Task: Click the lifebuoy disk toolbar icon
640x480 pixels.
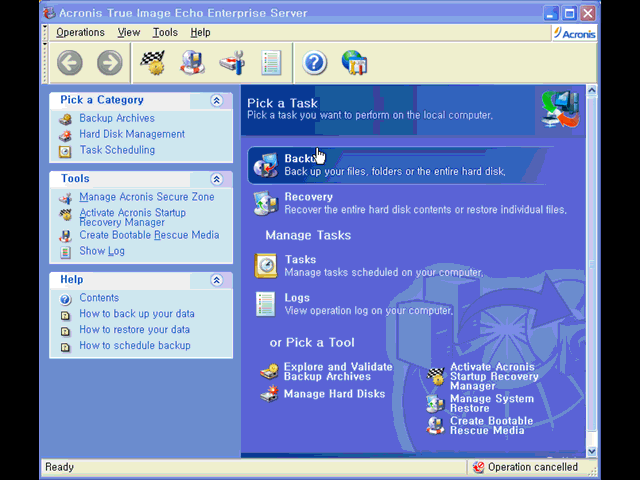Action: pos(192,63)
